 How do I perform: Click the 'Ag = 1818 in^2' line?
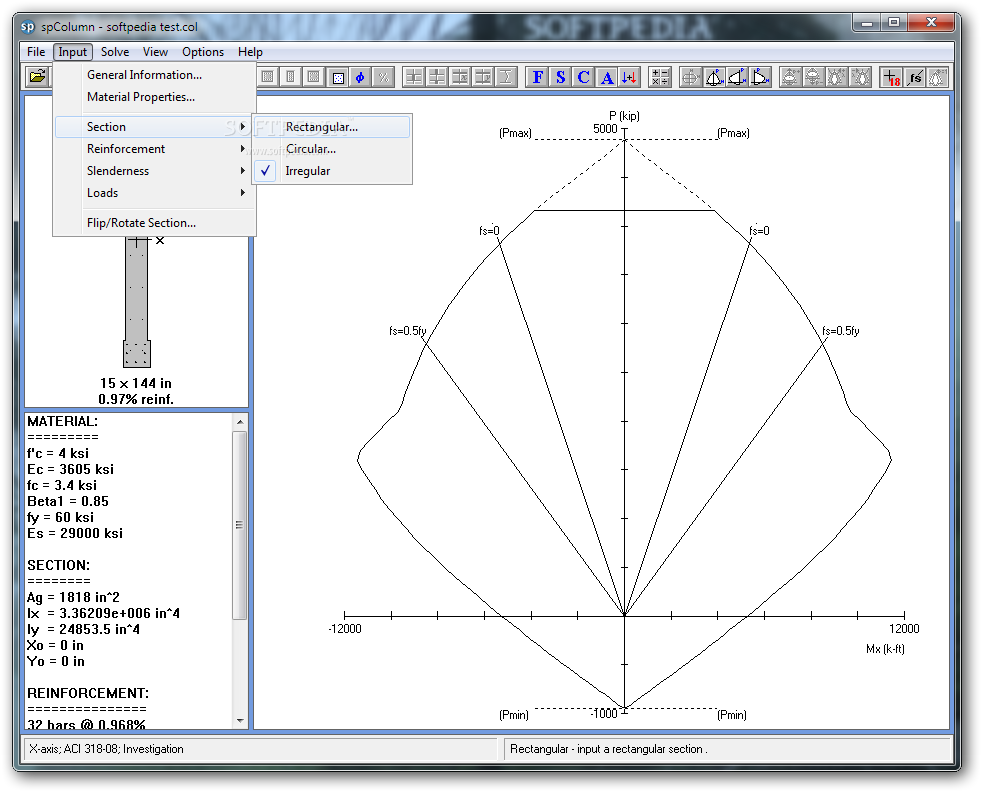pyautogui.click(x=73, y=597)
